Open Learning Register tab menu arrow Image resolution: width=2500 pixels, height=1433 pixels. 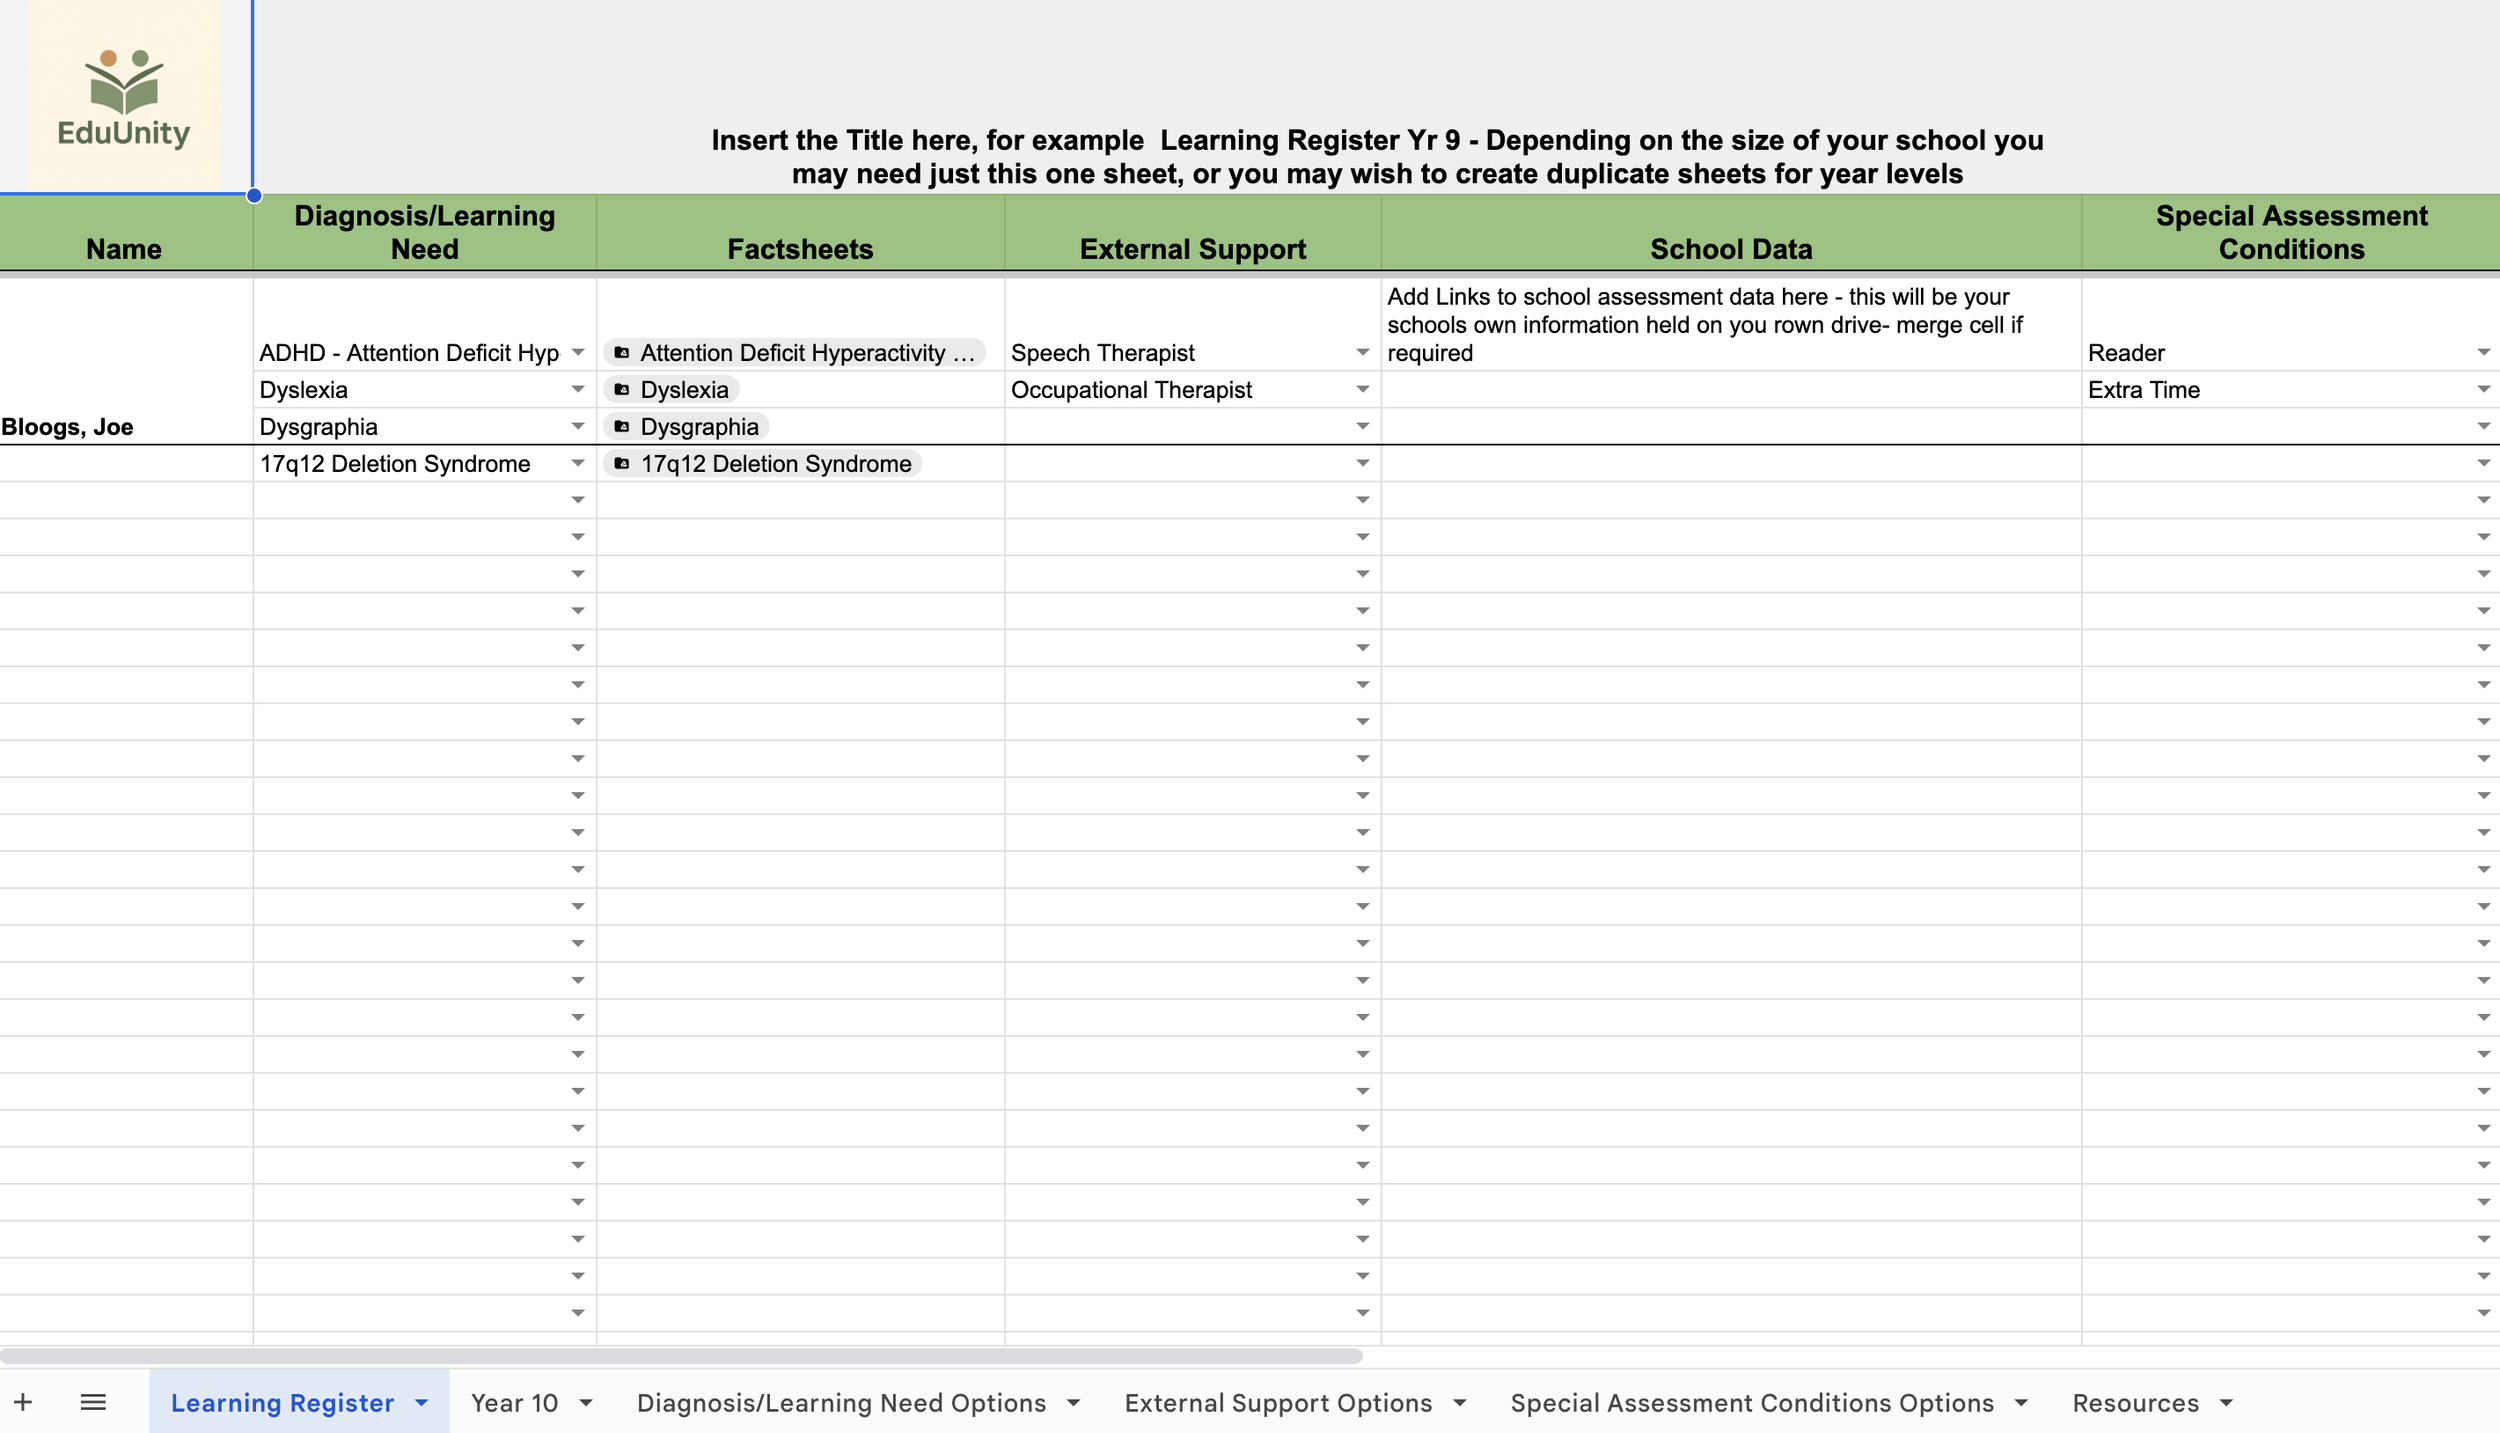421,1403
